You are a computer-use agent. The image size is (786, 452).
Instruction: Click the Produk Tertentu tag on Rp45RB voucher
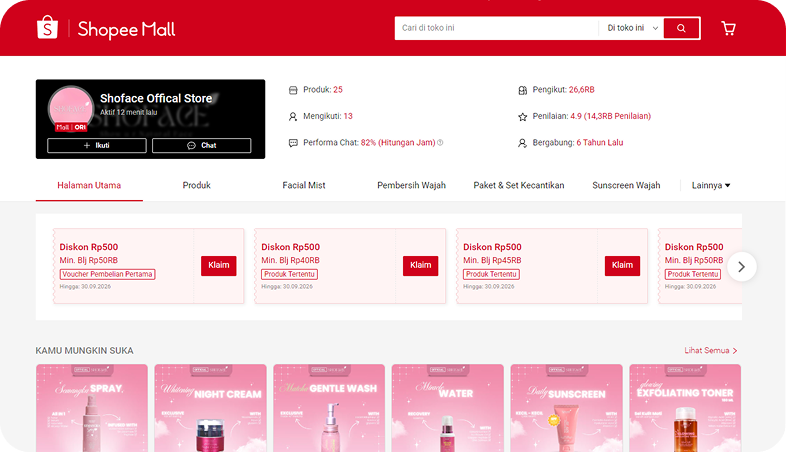[x=491, y=274]
